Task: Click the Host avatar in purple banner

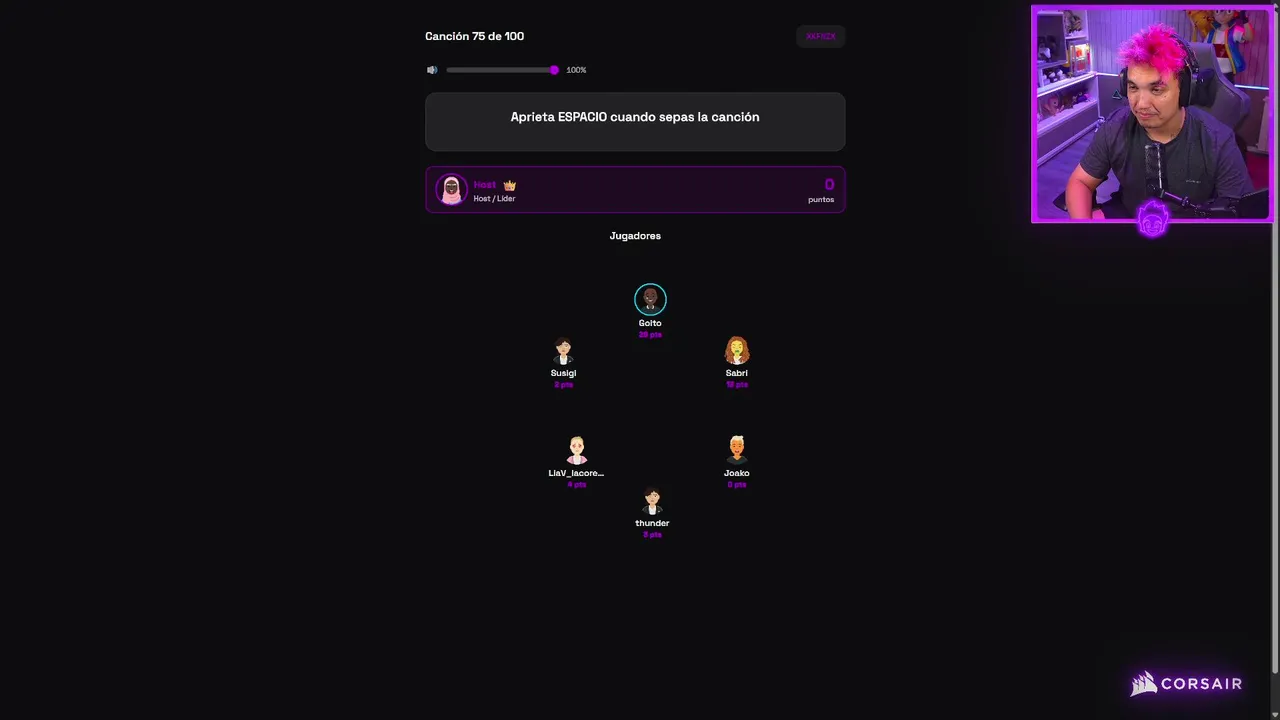Action: point(451,189)
